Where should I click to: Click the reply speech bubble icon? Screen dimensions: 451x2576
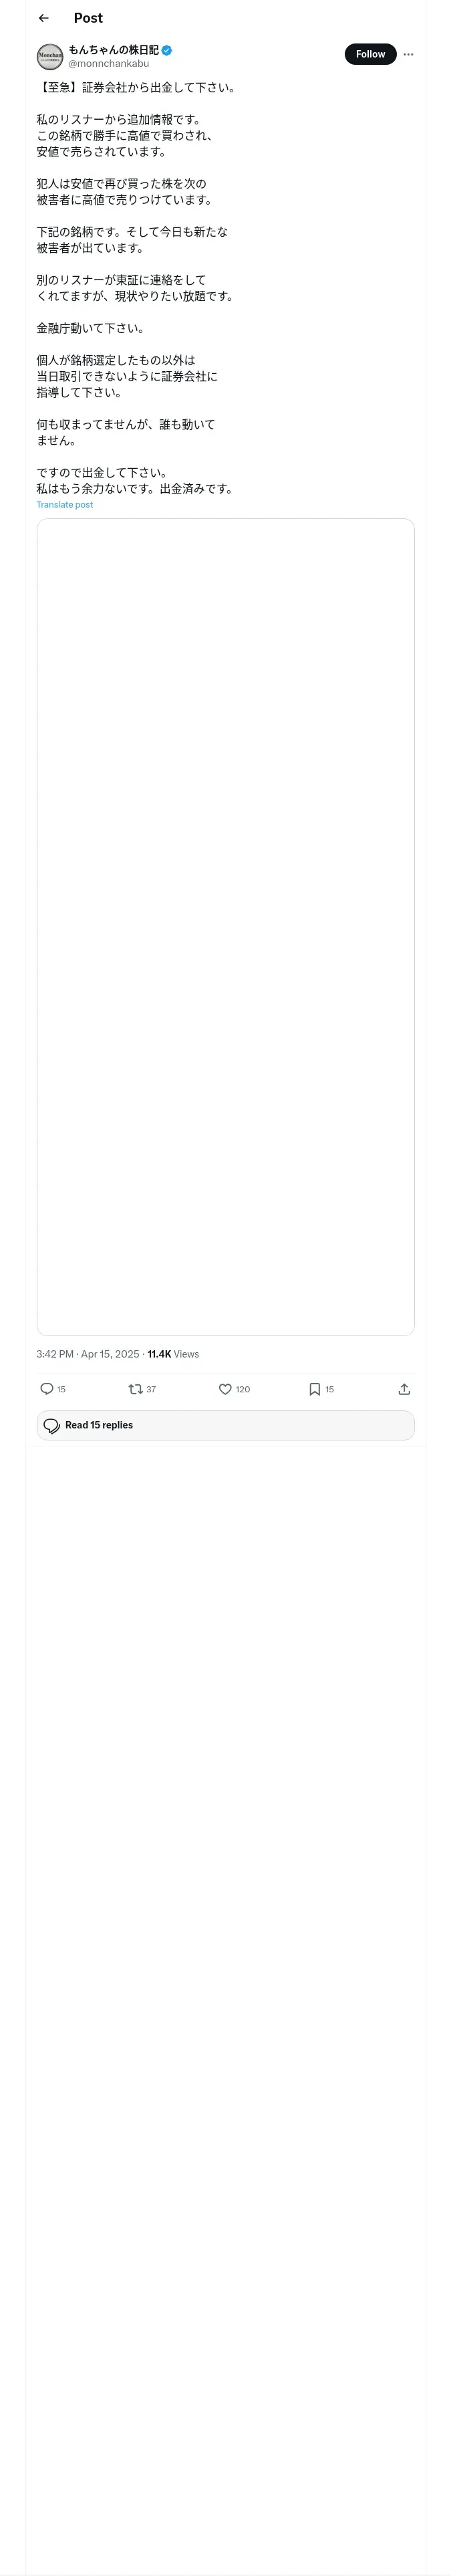tap(46, 1388)
